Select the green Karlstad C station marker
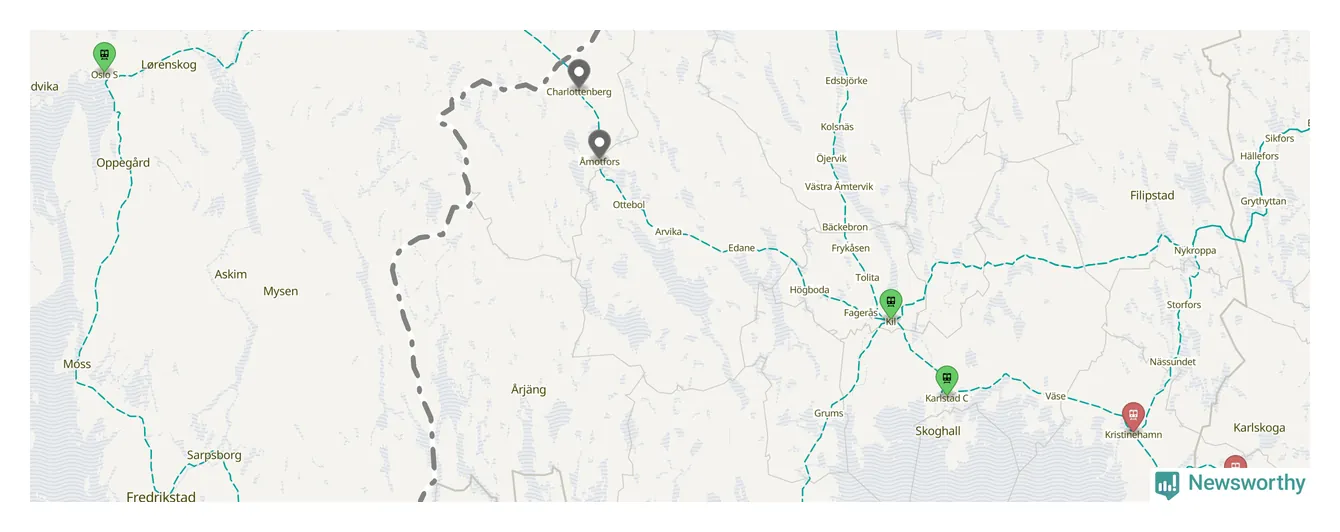 point(946,381)
